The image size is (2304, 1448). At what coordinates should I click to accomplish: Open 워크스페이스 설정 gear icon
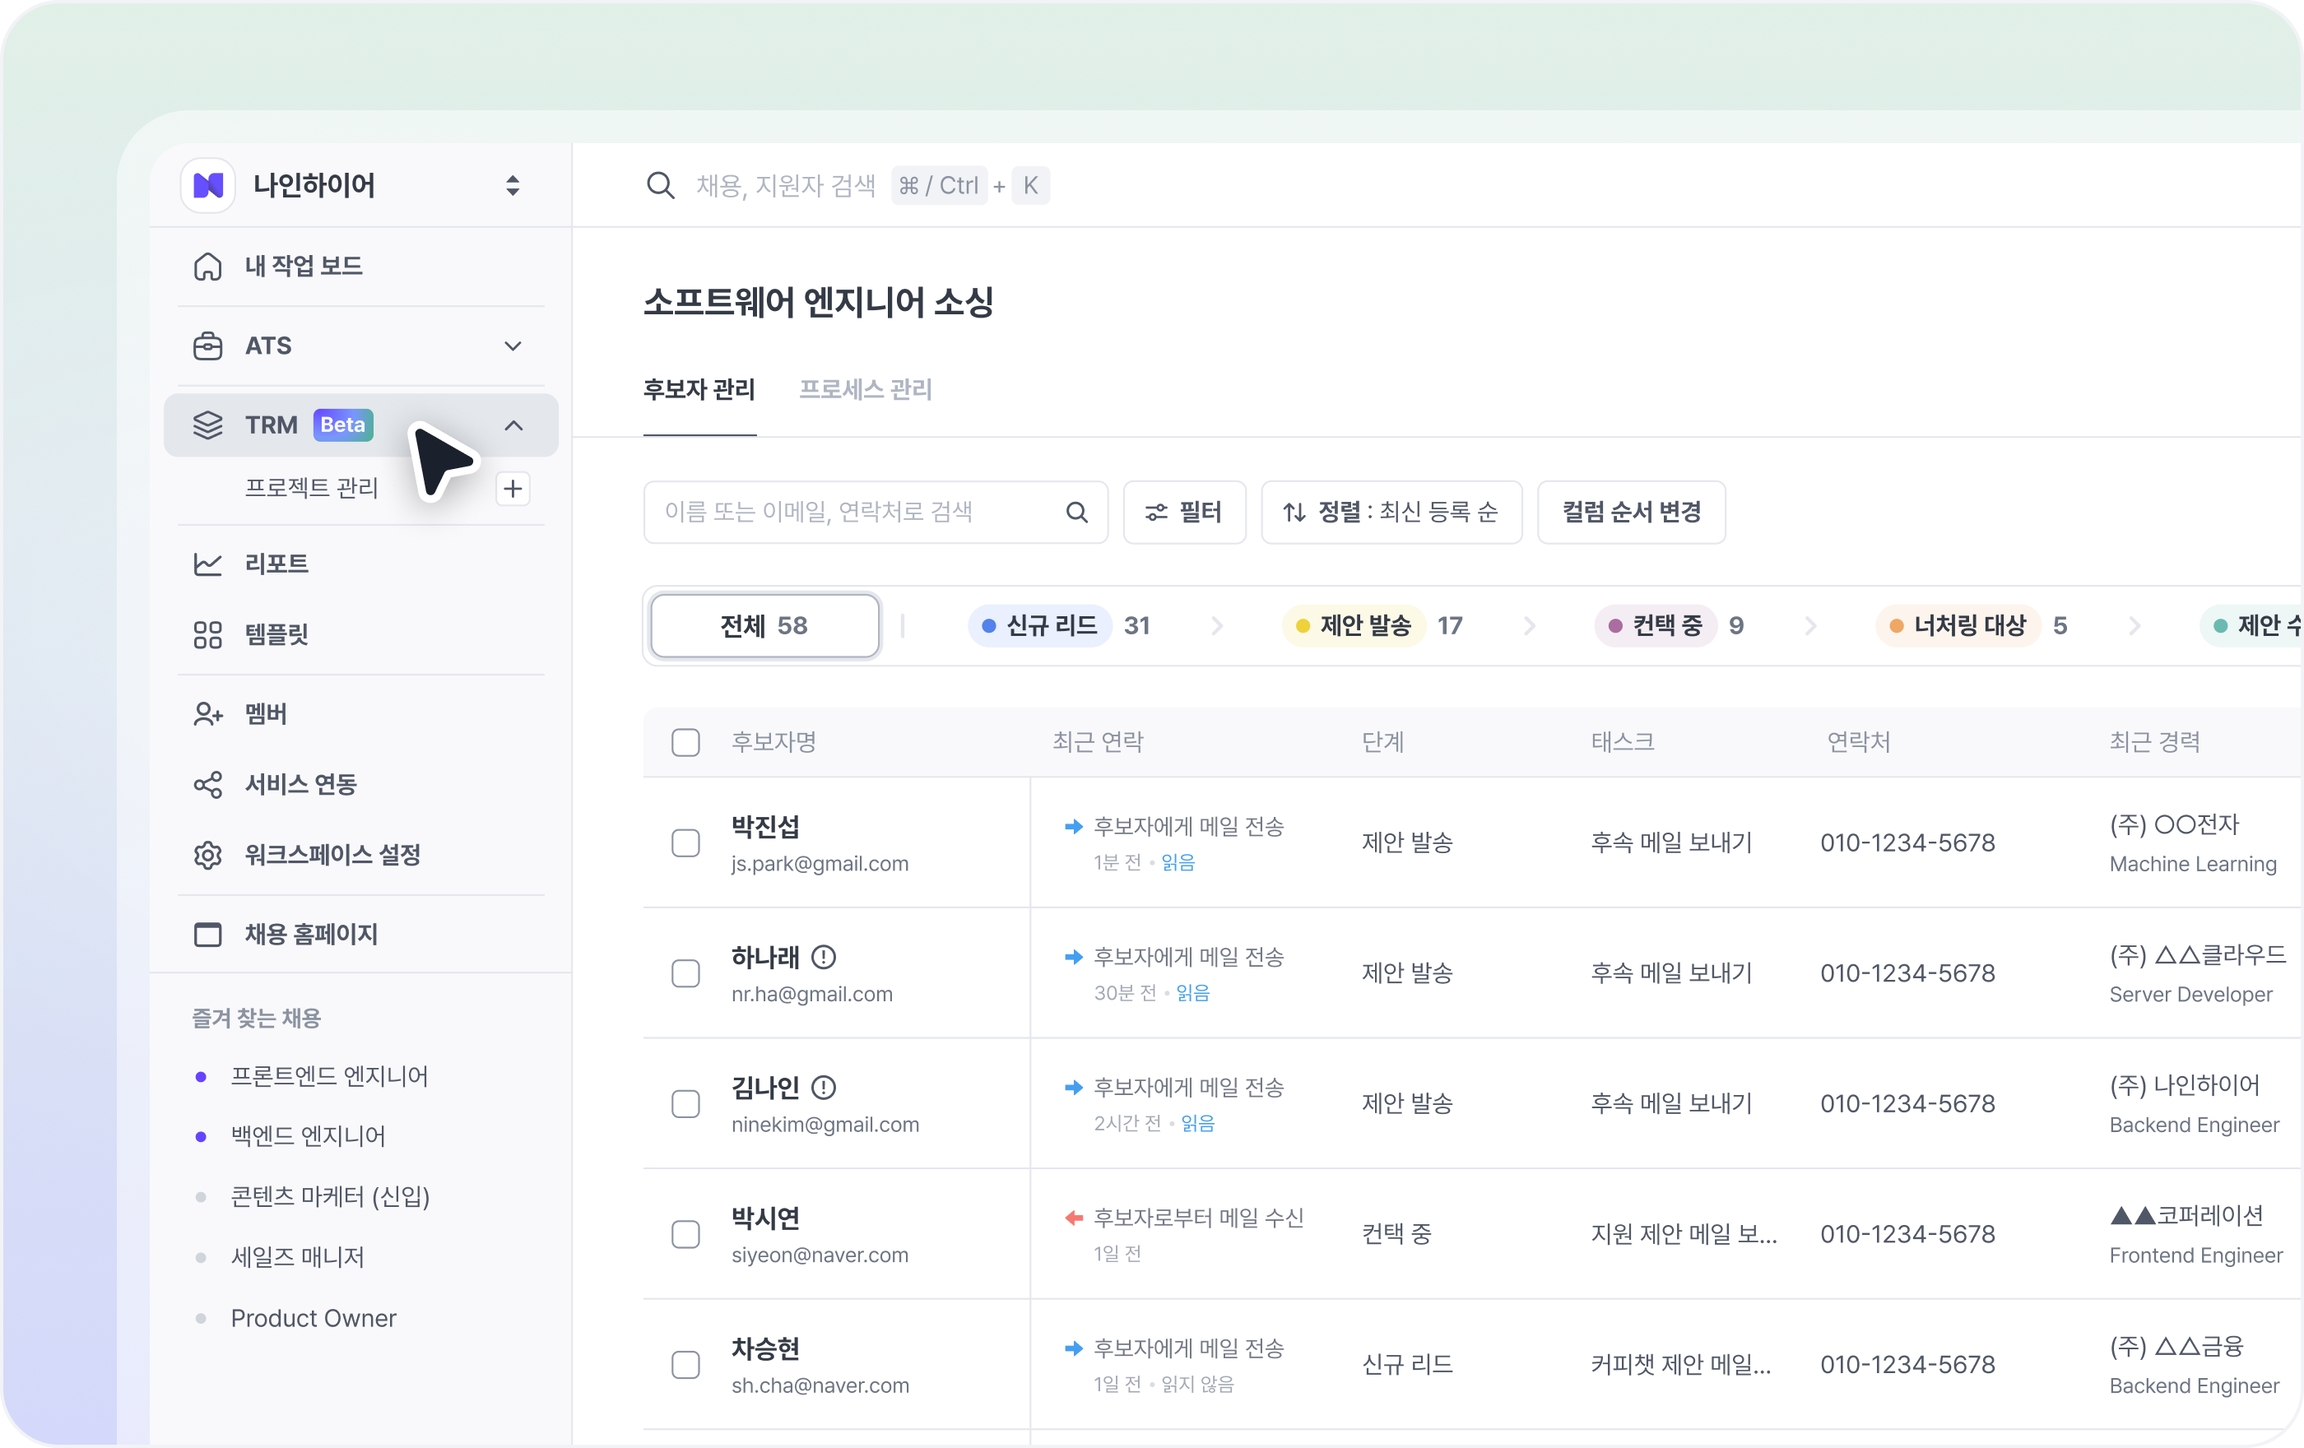pos(207,855)
